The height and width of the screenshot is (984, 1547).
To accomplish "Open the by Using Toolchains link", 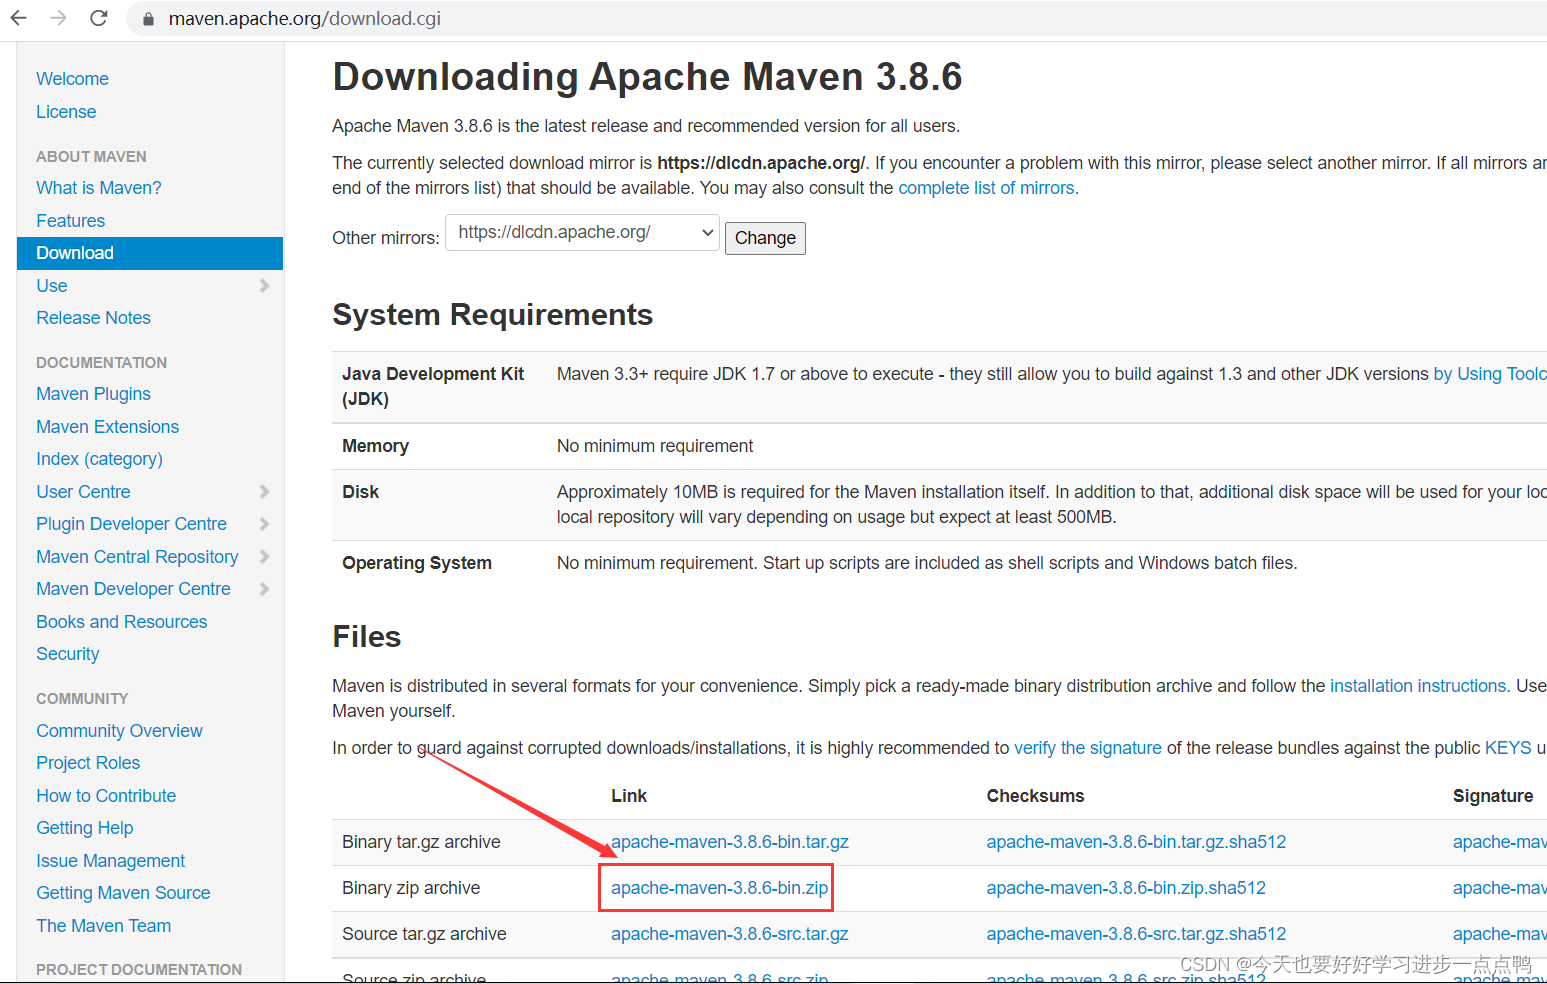I will coord(1490,374).
